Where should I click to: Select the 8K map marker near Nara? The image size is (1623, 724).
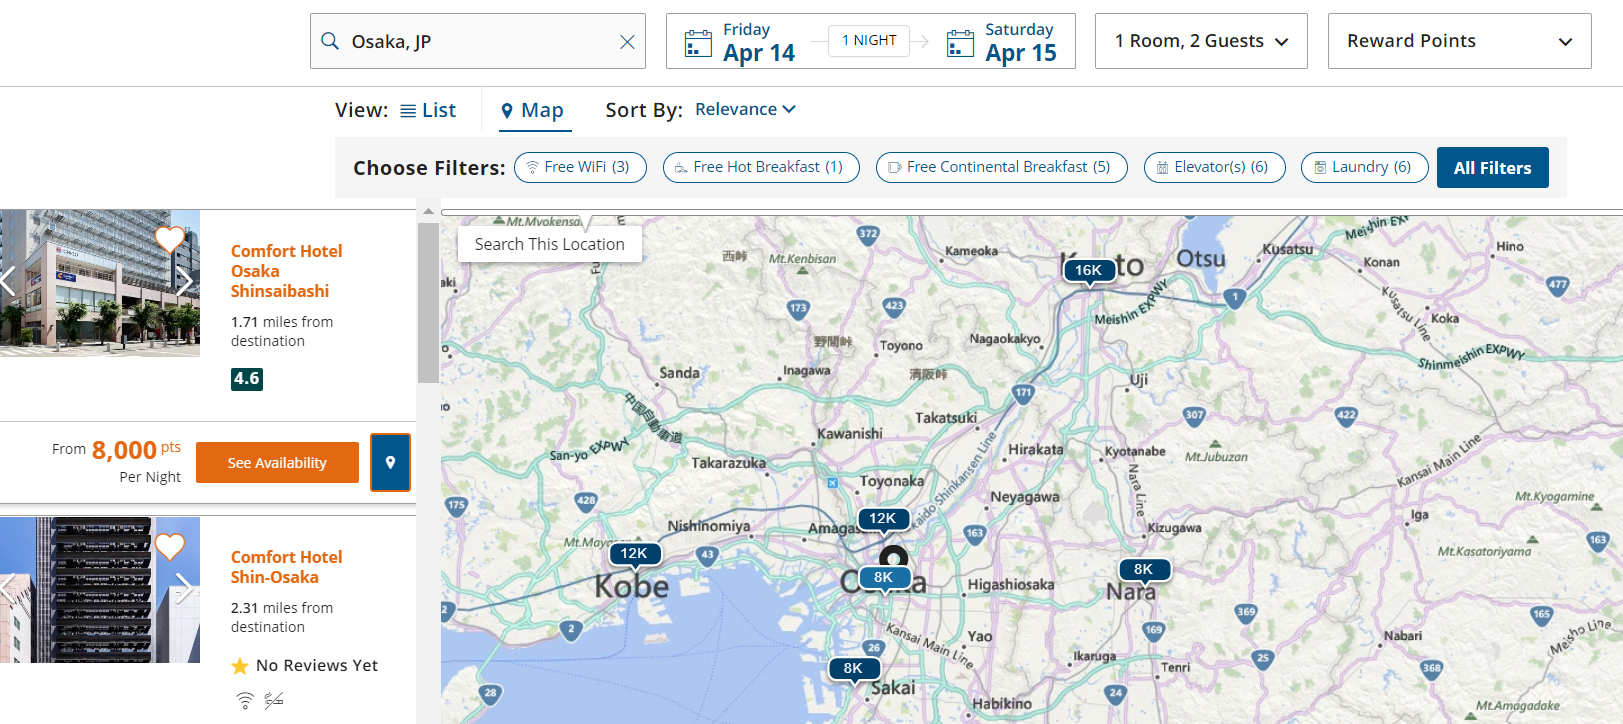[x=1144, y=570]
